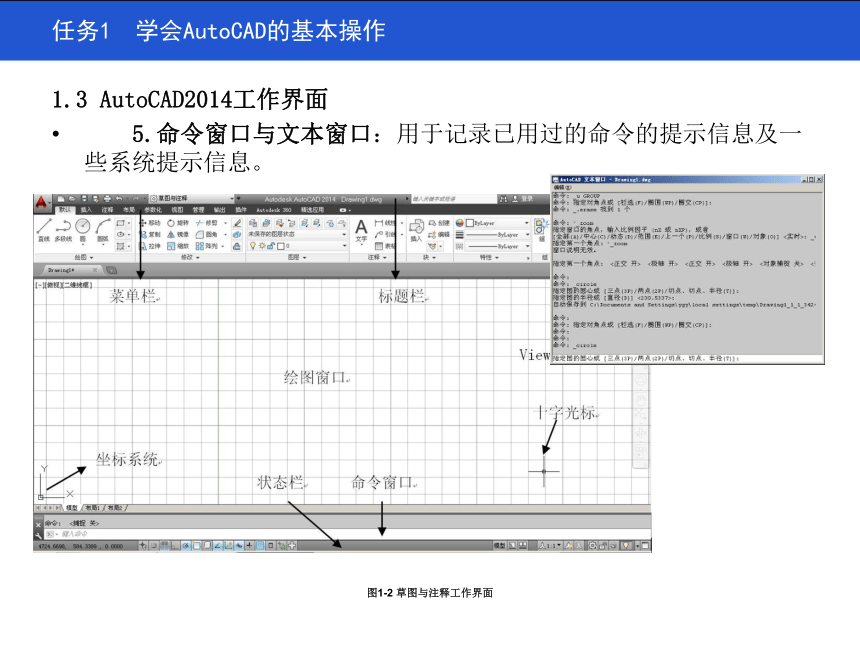Screen dimensions: 860x645
Task: Click the Create block (创建) icon
Action: (439, 223)
